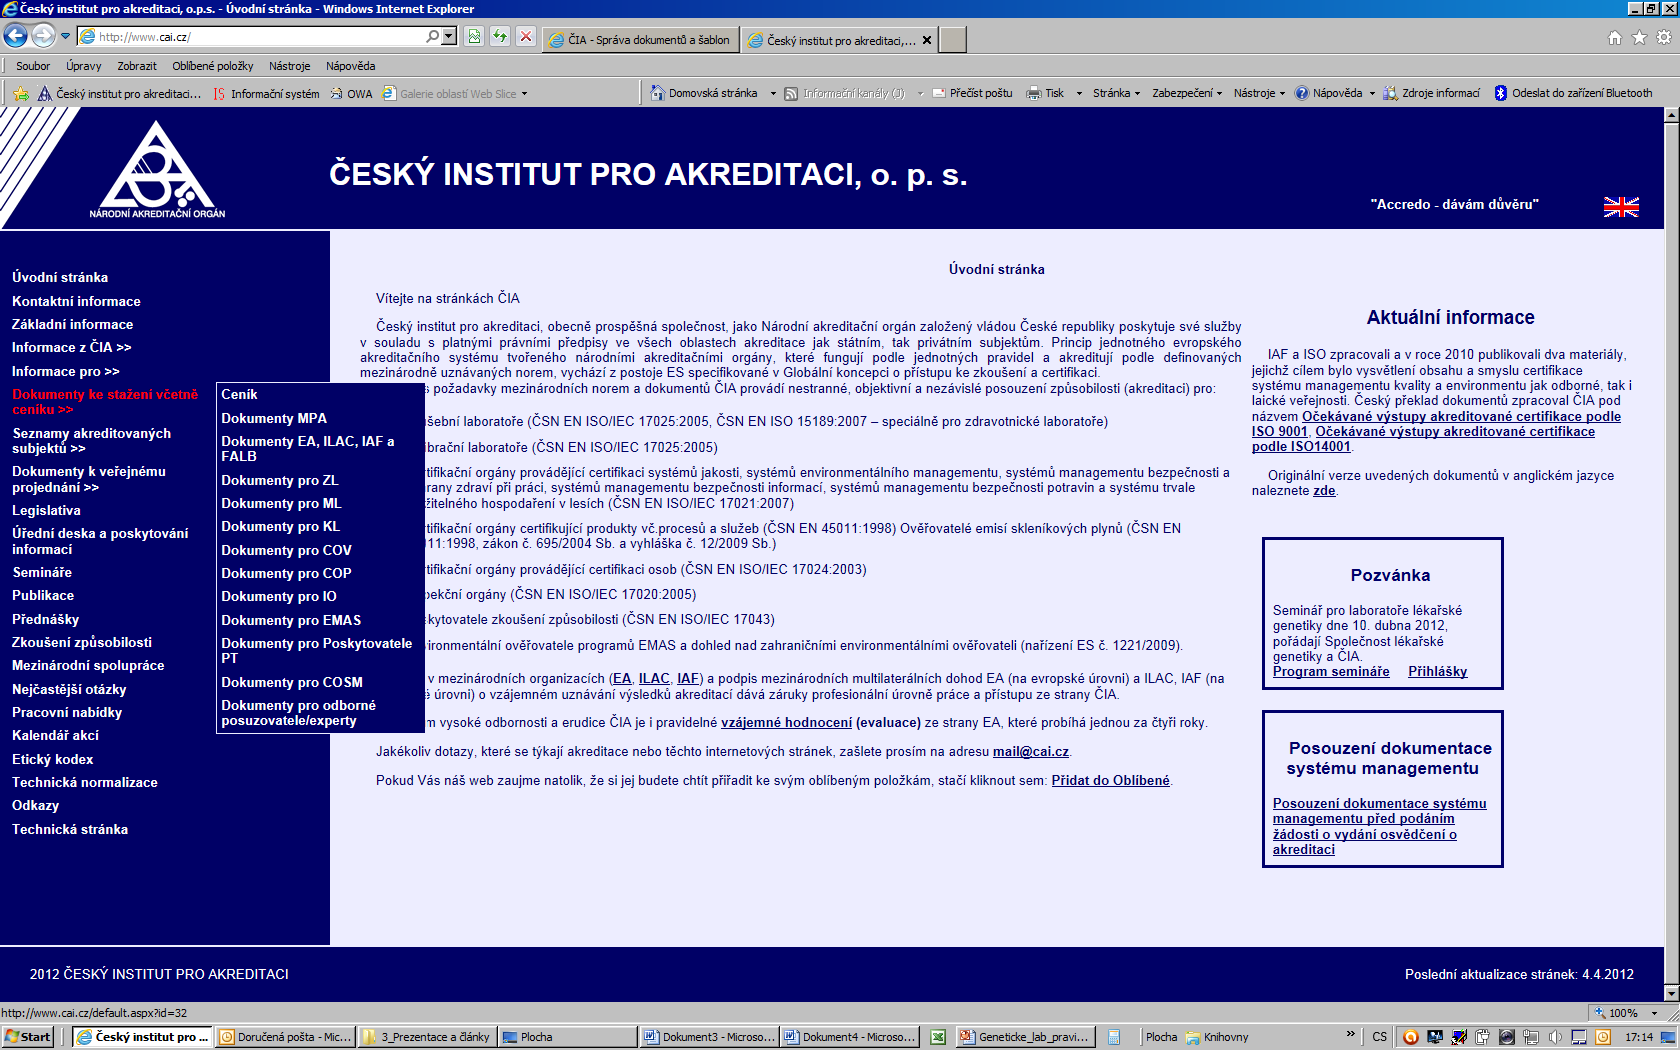
Task: Open the Nápověda menu in menu bar
Action: (351, 66)
